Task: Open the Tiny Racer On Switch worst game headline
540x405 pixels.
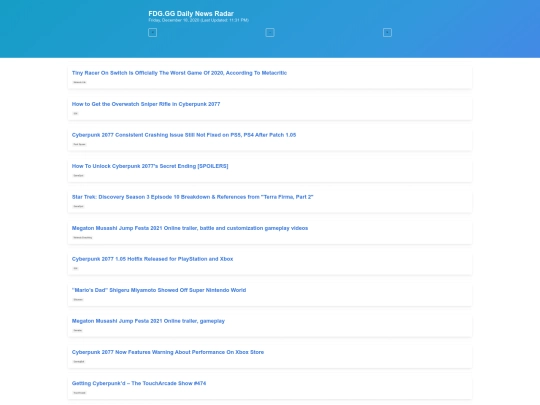Action: coord(179,73)
